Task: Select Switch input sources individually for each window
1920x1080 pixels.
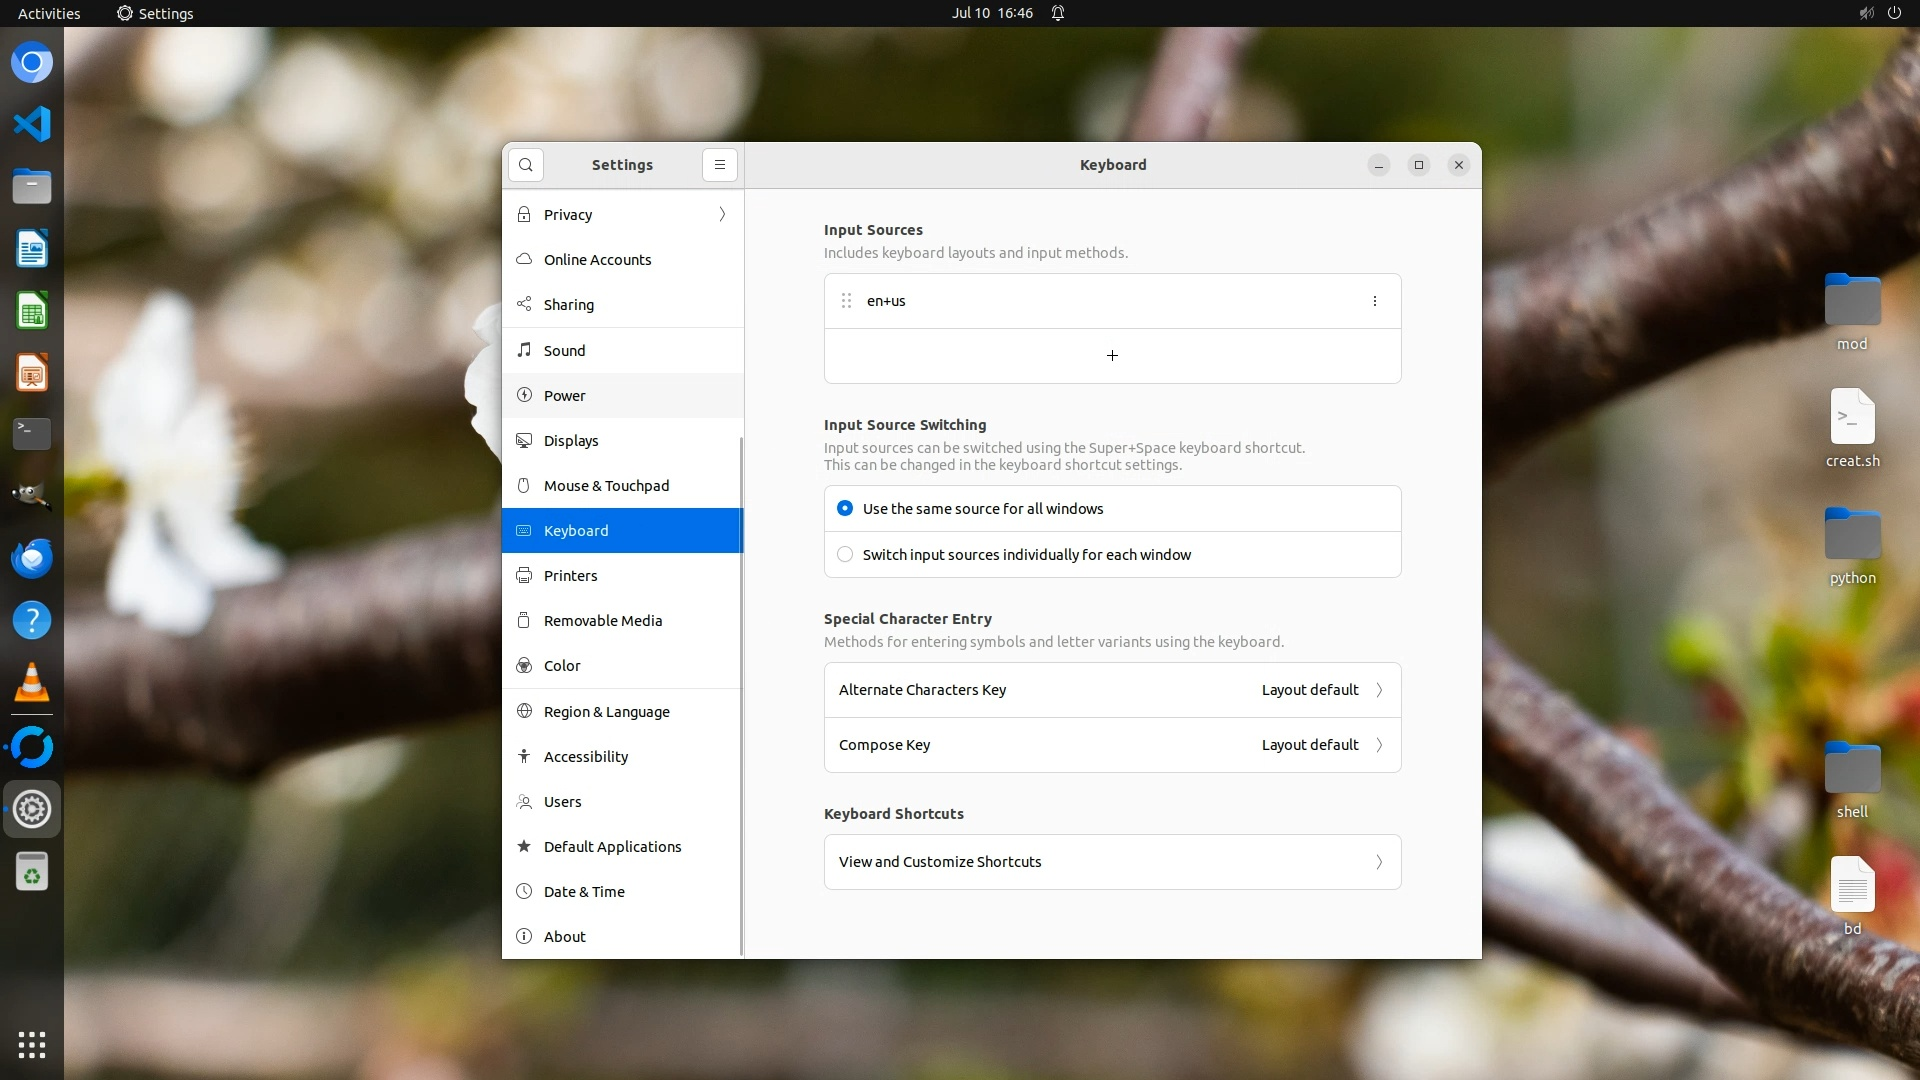Action: click(845, 555)
